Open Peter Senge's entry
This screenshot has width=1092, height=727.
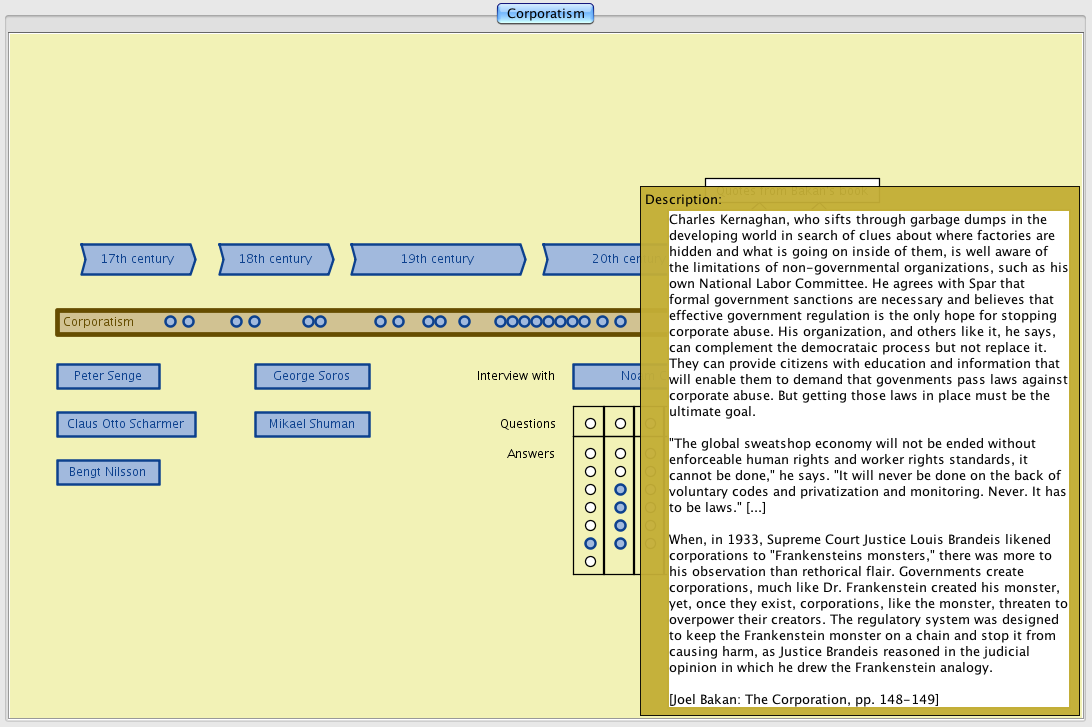[x=108, y=376]
